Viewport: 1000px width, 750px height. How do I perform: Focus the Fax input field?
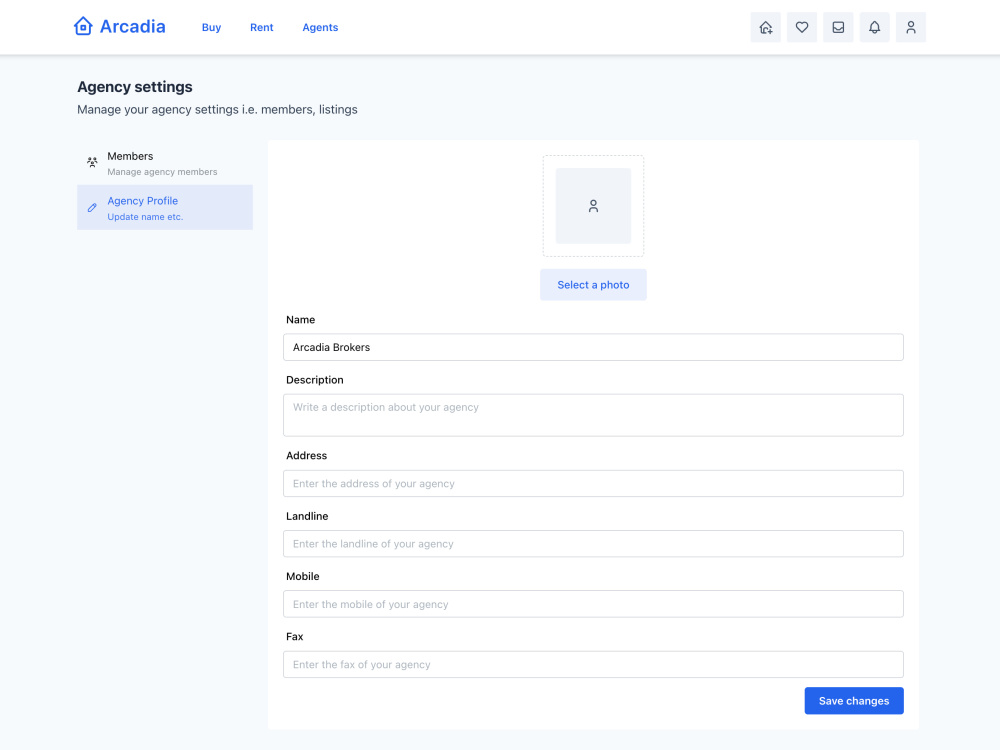point(593,665)
